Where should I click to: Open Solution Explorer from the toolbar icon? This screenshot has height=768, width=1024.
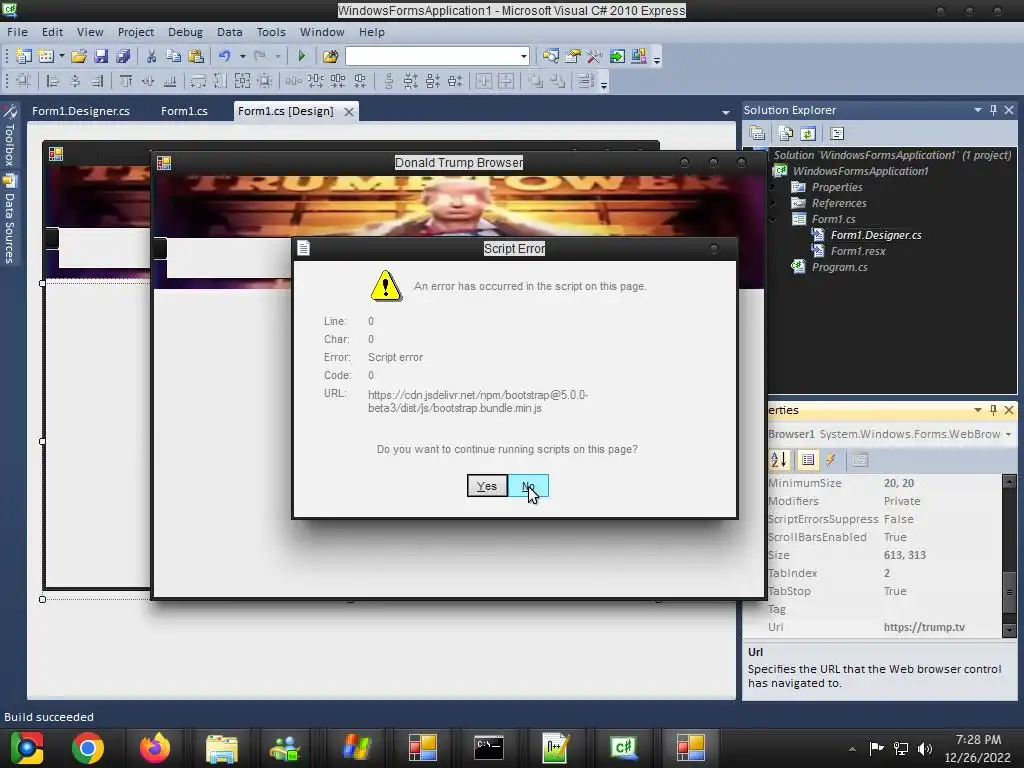click(551, 56)
